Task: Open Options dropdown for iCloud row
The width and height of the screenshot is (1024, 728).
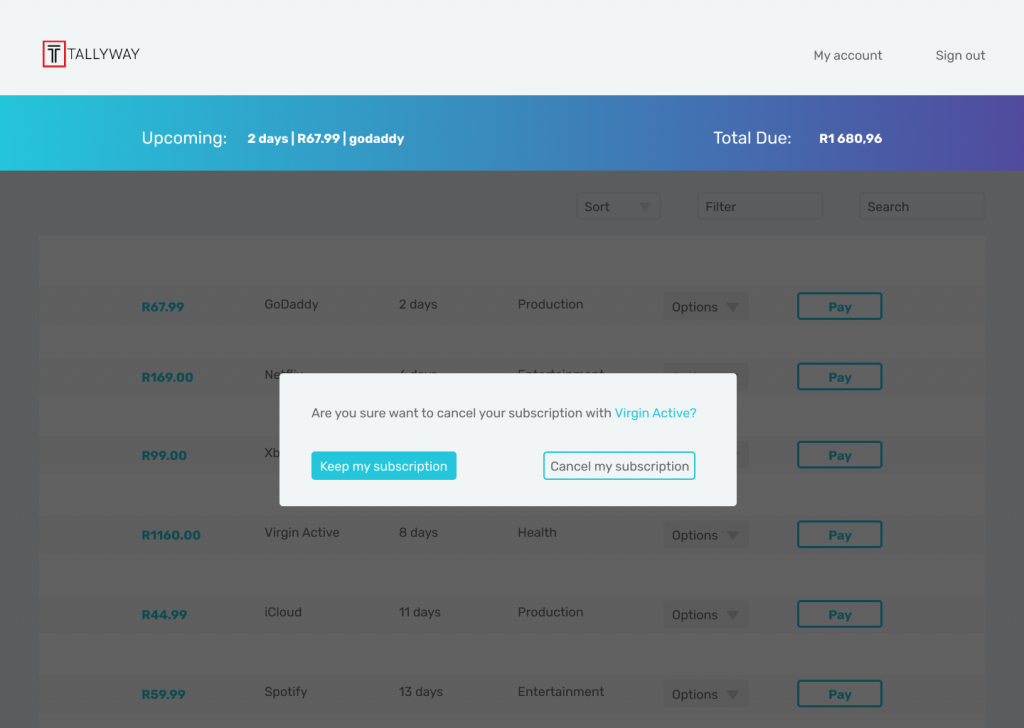Action: pos(706,615)
